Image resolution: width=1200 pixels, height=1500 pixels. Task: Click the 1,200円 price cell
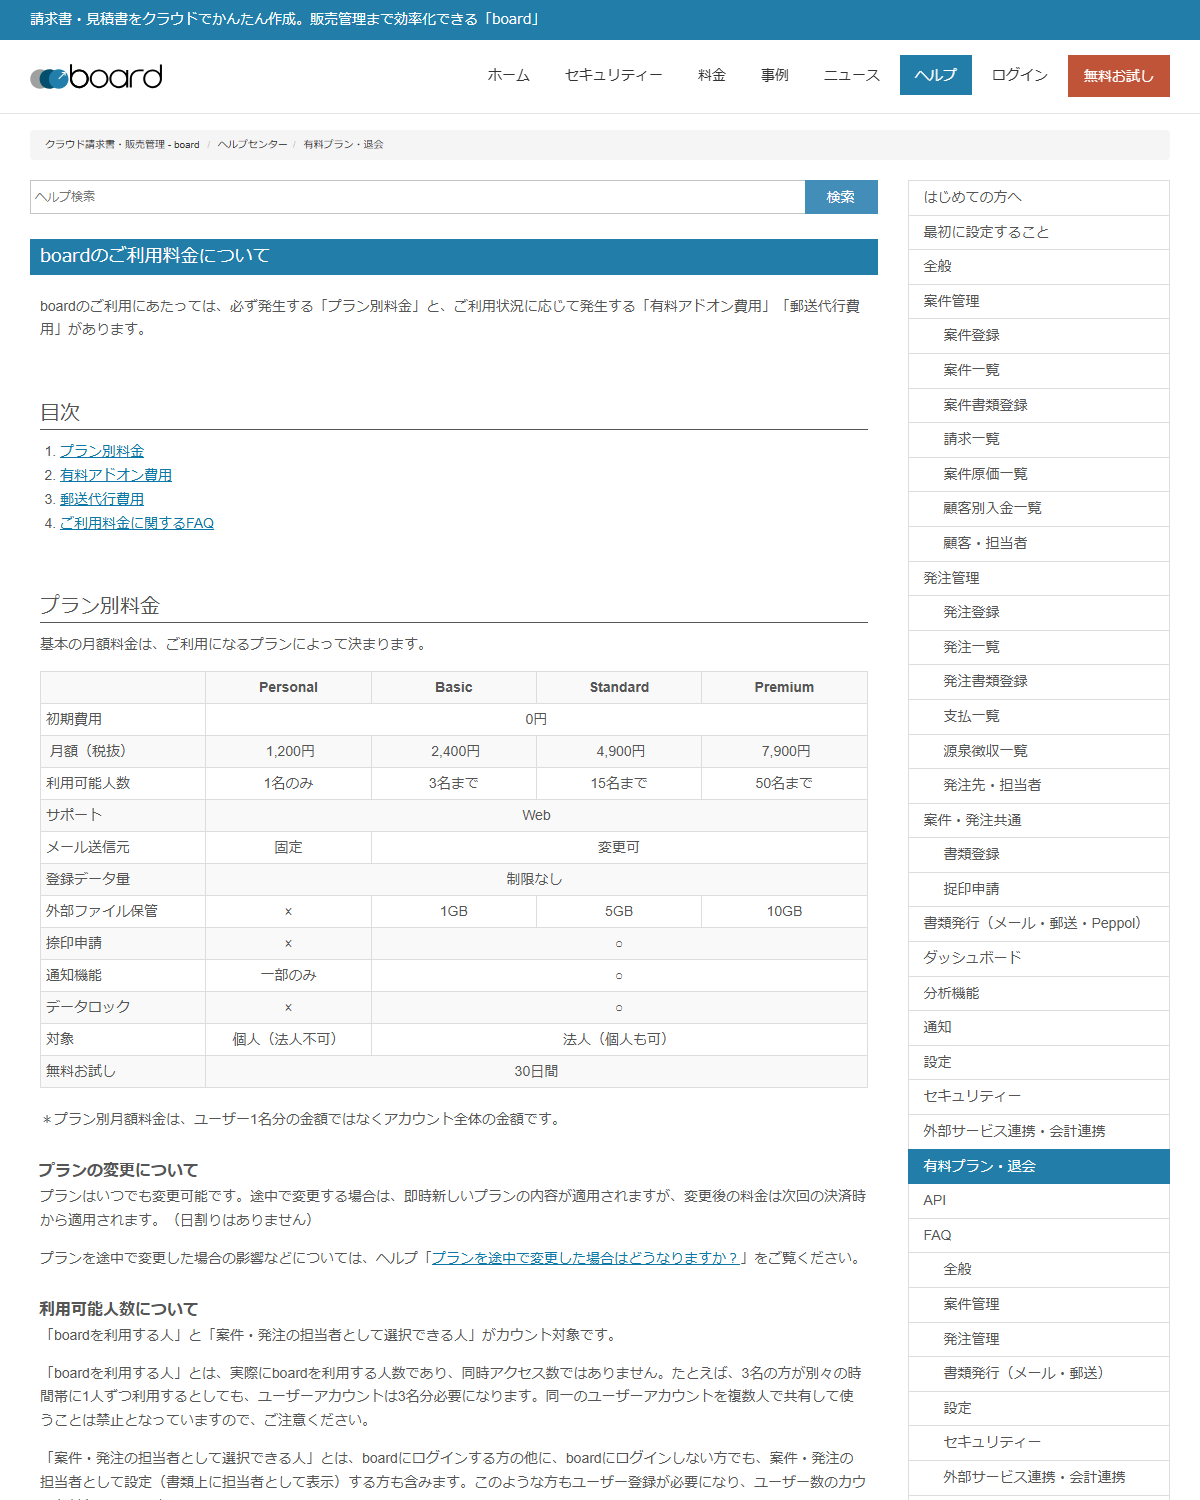pyautogui.click(x=288, y=751)
